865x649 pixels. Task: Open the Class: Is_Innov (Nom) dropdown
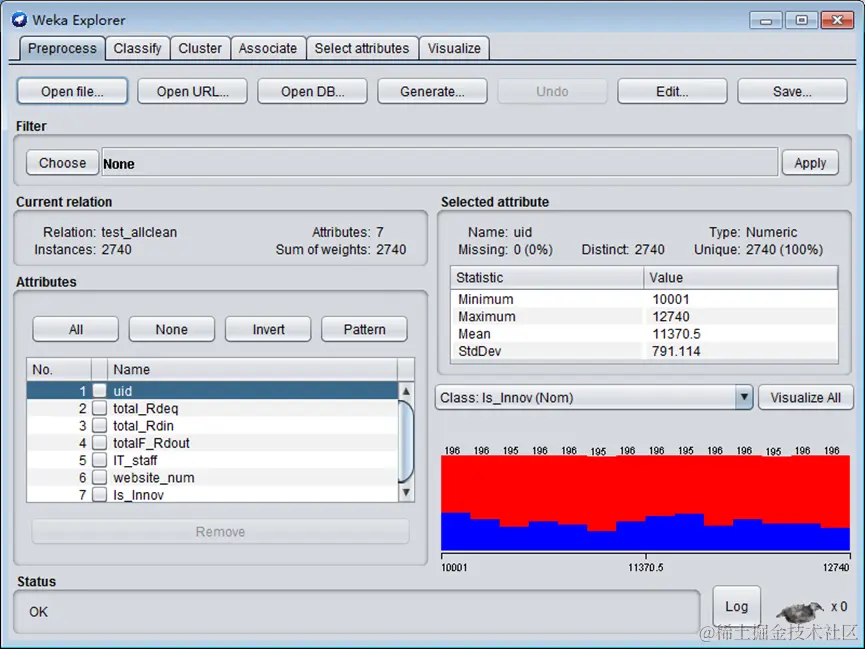point(594,397)
